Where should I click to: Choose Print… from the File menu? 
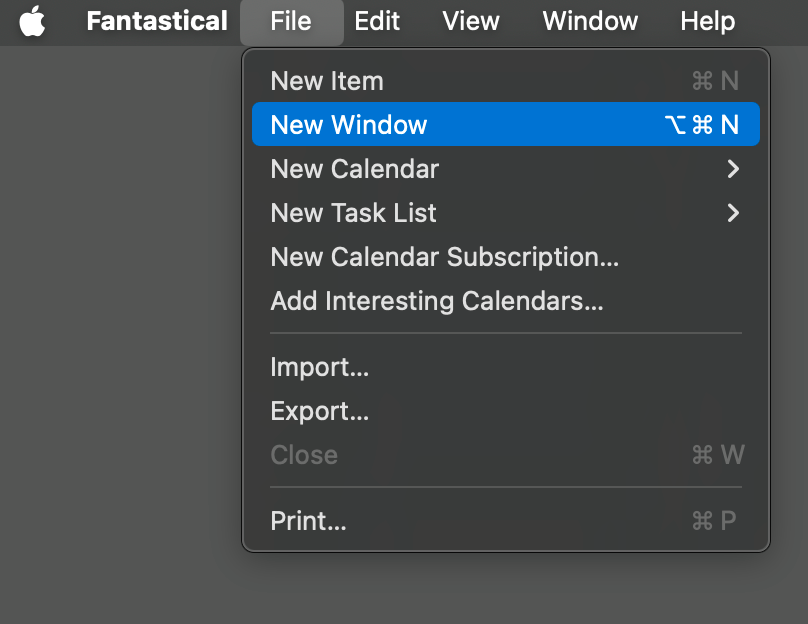(x=506, y=520)
